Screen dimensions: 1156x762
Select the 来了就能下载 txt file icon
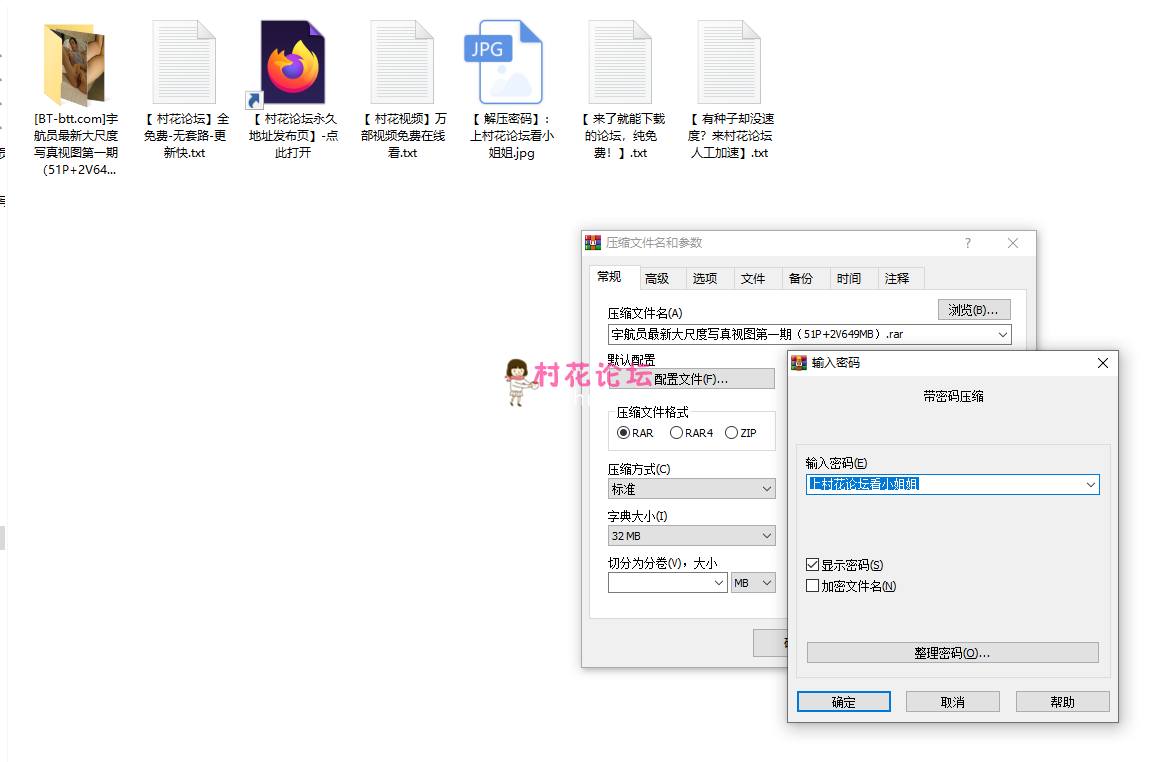620,63
